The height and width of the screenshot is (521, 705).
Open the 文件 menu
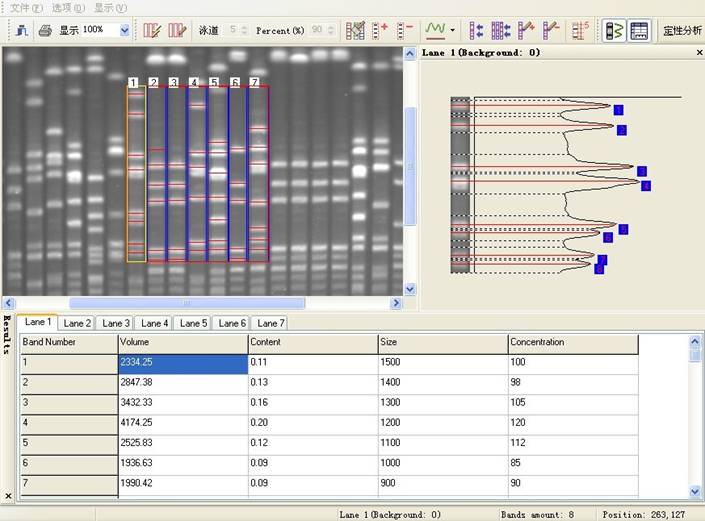26,8
